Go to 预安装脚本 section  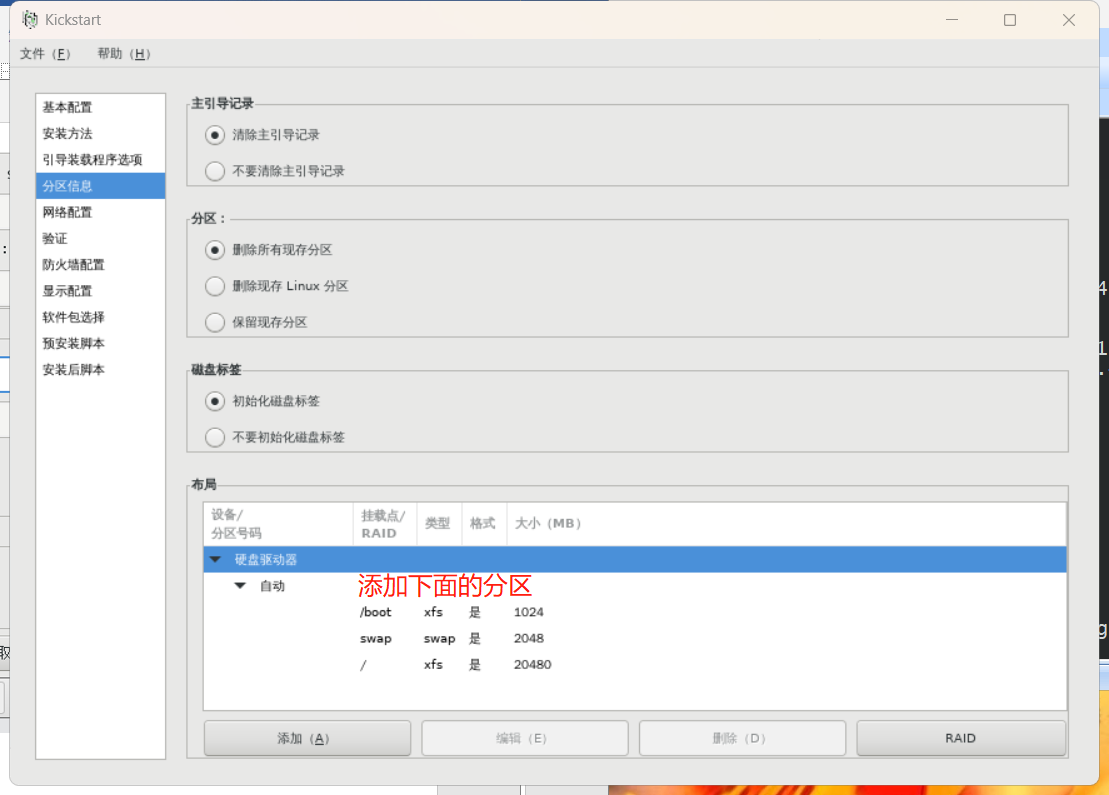pos(100,343)
